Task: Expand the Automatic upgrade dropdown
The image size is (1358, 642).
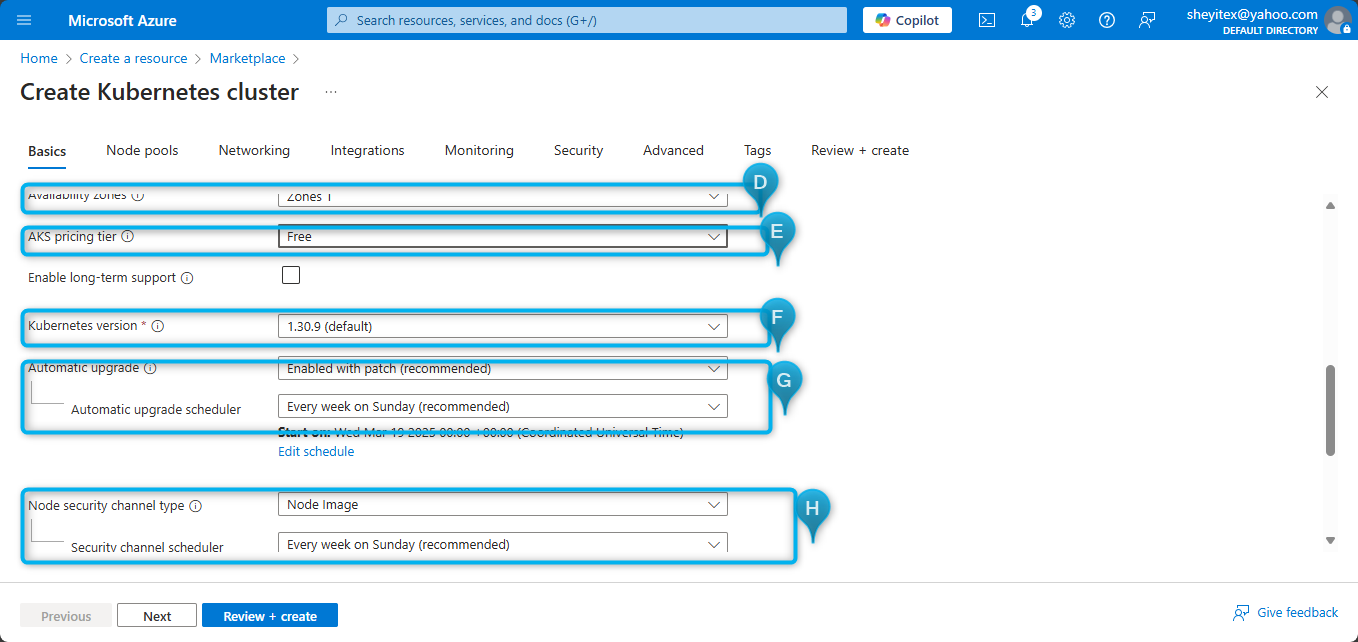Action: [502, 368]
